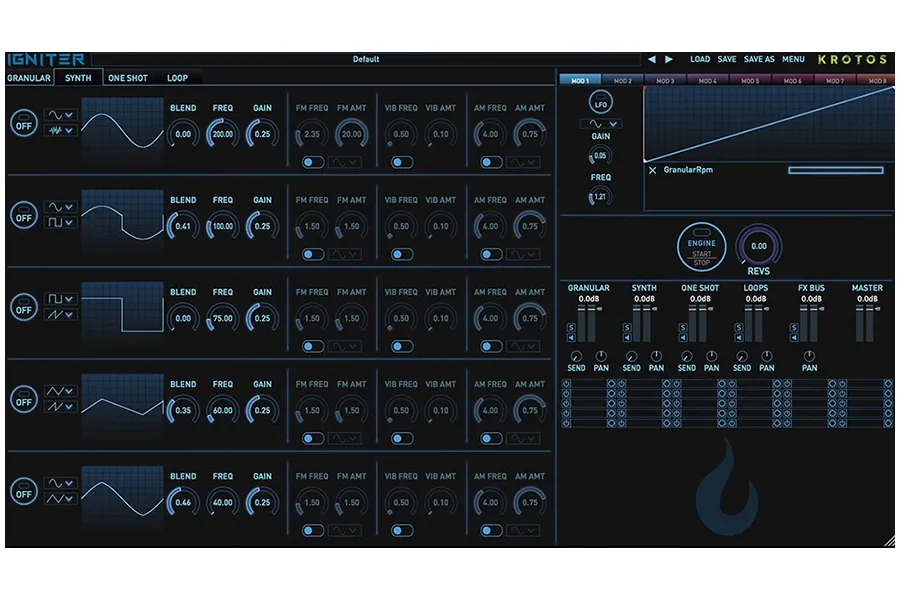Select the MOD 2 tab
The width and height of the screenshot is (900, 600).
(623, 80)
